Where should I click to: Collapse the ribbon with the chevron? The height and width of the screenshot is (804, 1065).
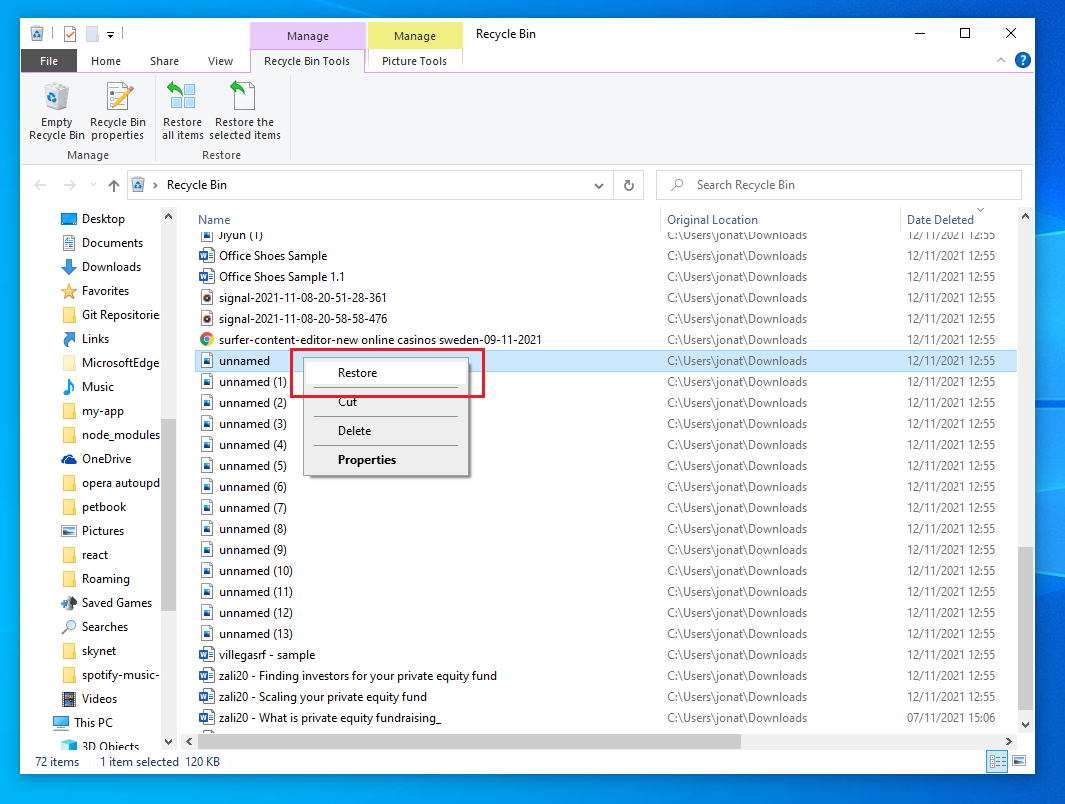click(1002, 61)
